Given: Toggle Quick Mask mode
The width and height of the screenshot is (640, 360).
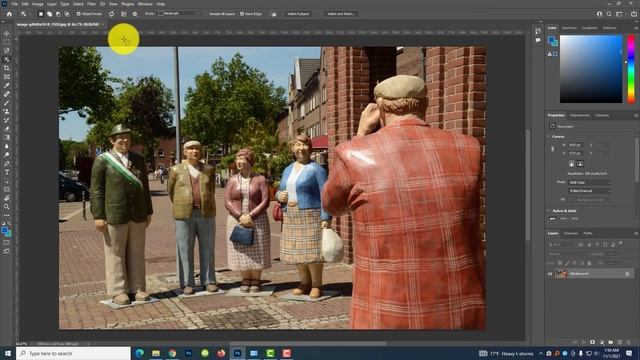Looking at the screenshot, I should 7,242.
